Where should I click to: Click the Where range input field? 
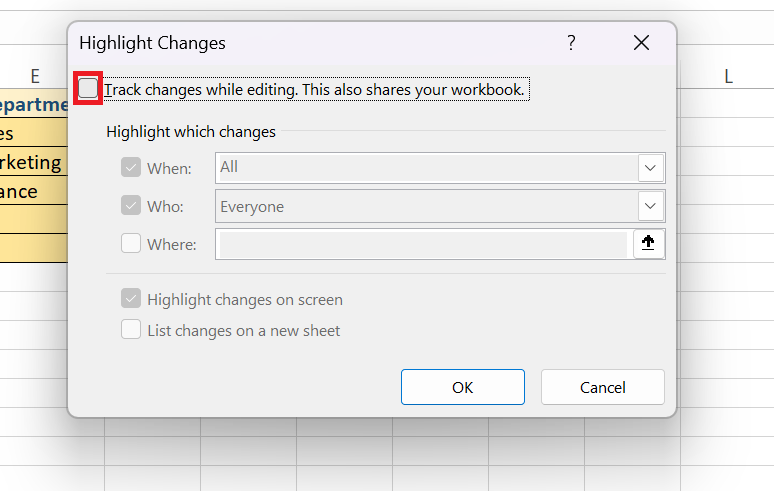pyautogui.click(x=424, y=244)
